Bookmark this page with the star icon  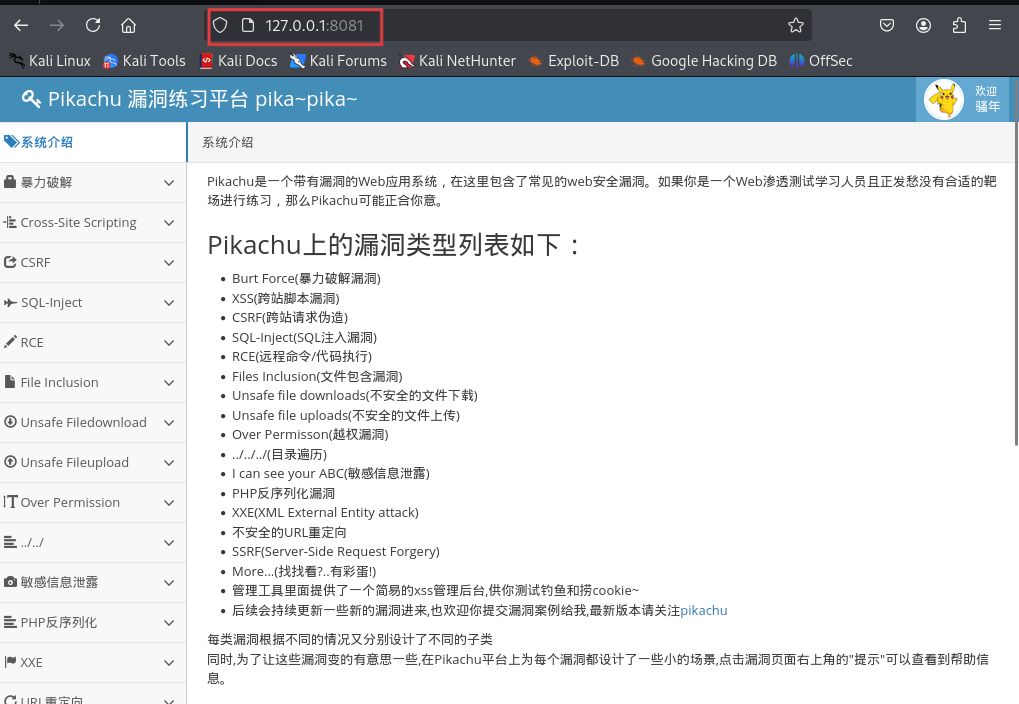coord(795,25)
